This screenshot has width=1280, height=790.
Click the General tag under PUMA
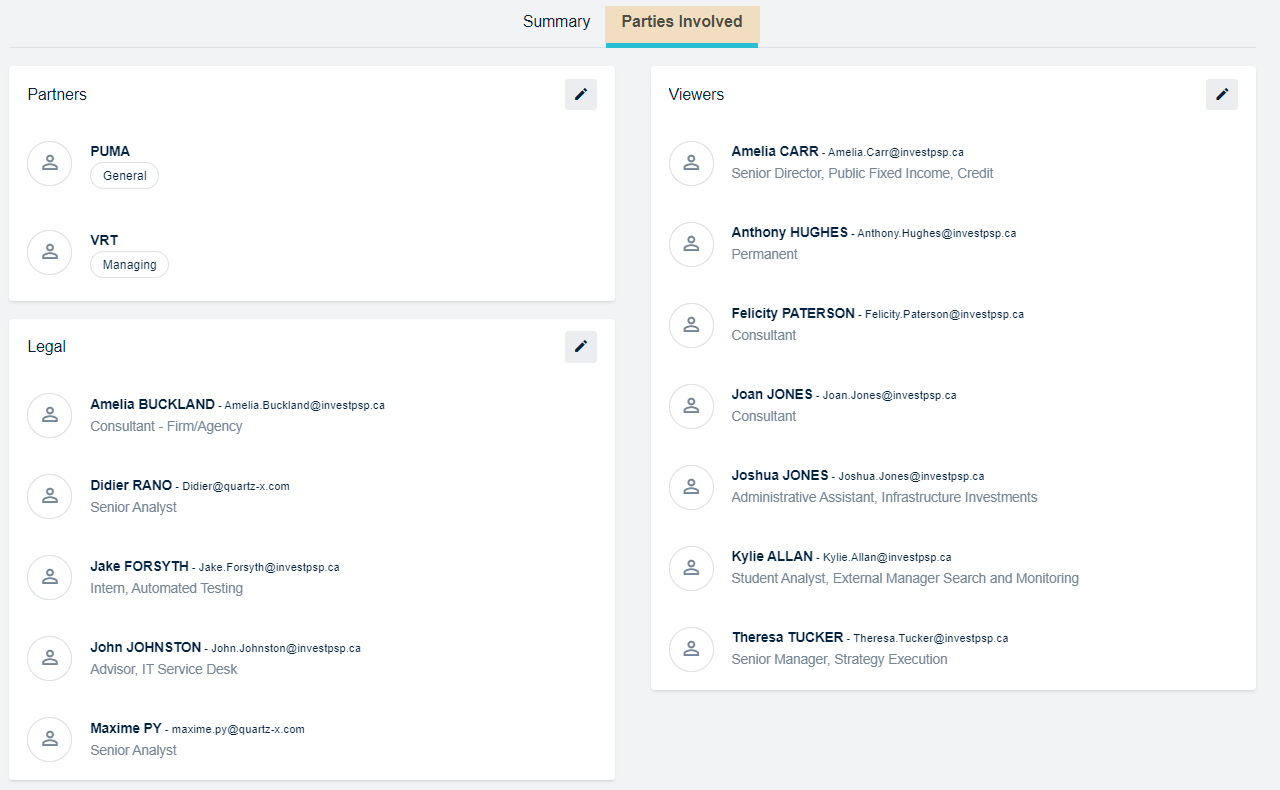pyautogui.click(x=124, y=176)
